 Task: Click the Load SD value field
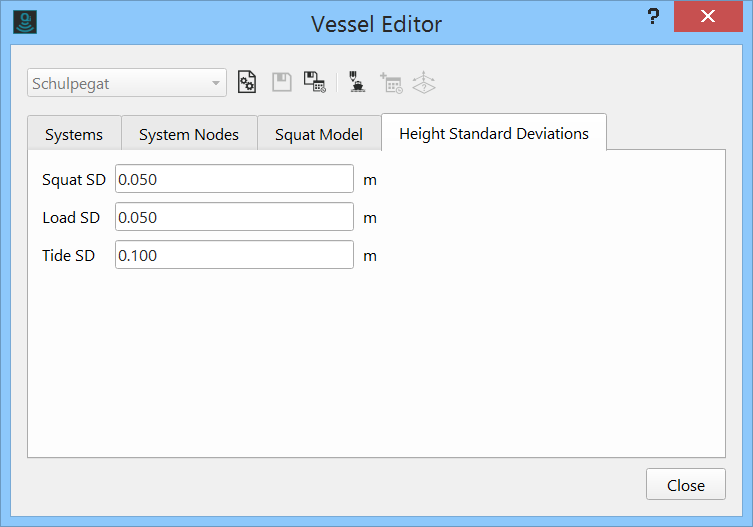click(x=234, y=217)
